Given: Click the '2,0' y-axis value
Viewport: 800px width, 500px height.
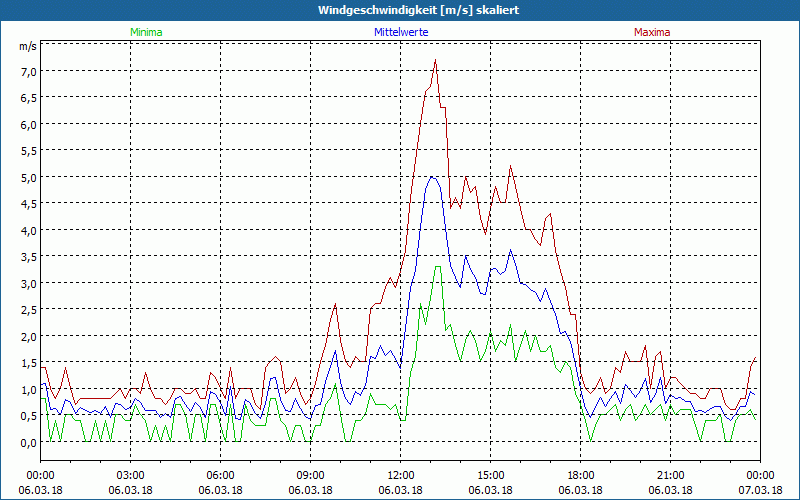Looking at the screenshot, I should [x=29, y=337].
